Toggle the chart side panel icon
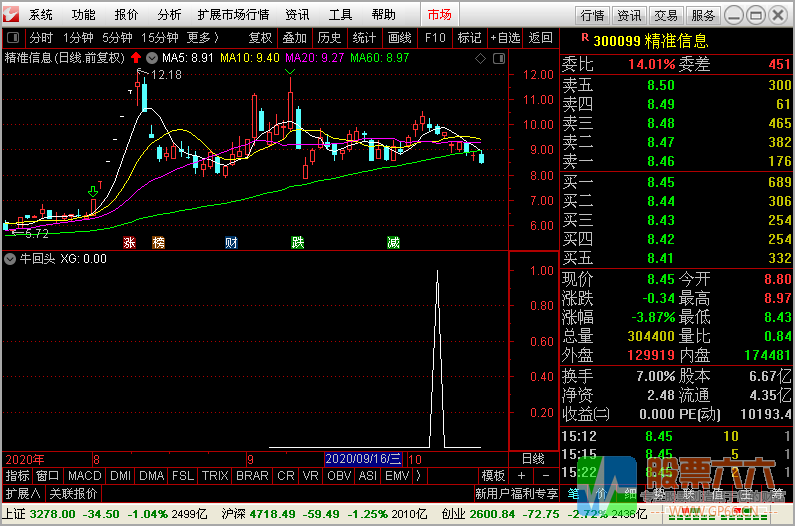 pos(499,59)
